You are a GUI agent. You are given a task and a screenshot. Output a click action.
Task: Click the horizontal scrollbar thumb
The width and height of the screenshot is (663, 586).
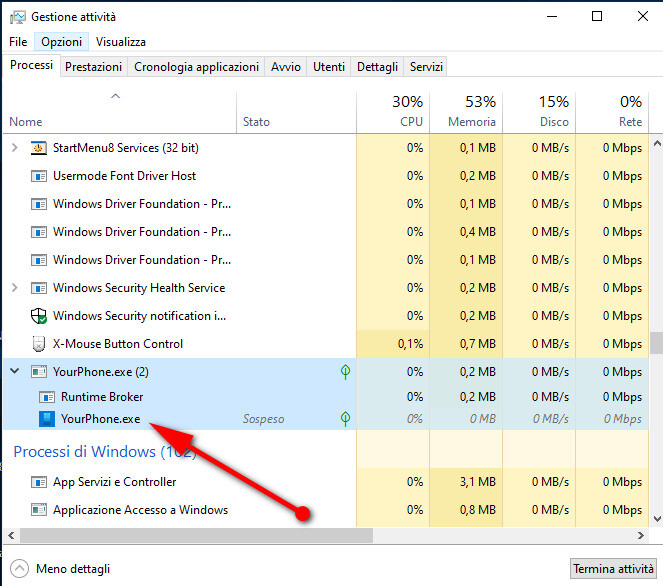pyautogui.click(x=197, y=536)
